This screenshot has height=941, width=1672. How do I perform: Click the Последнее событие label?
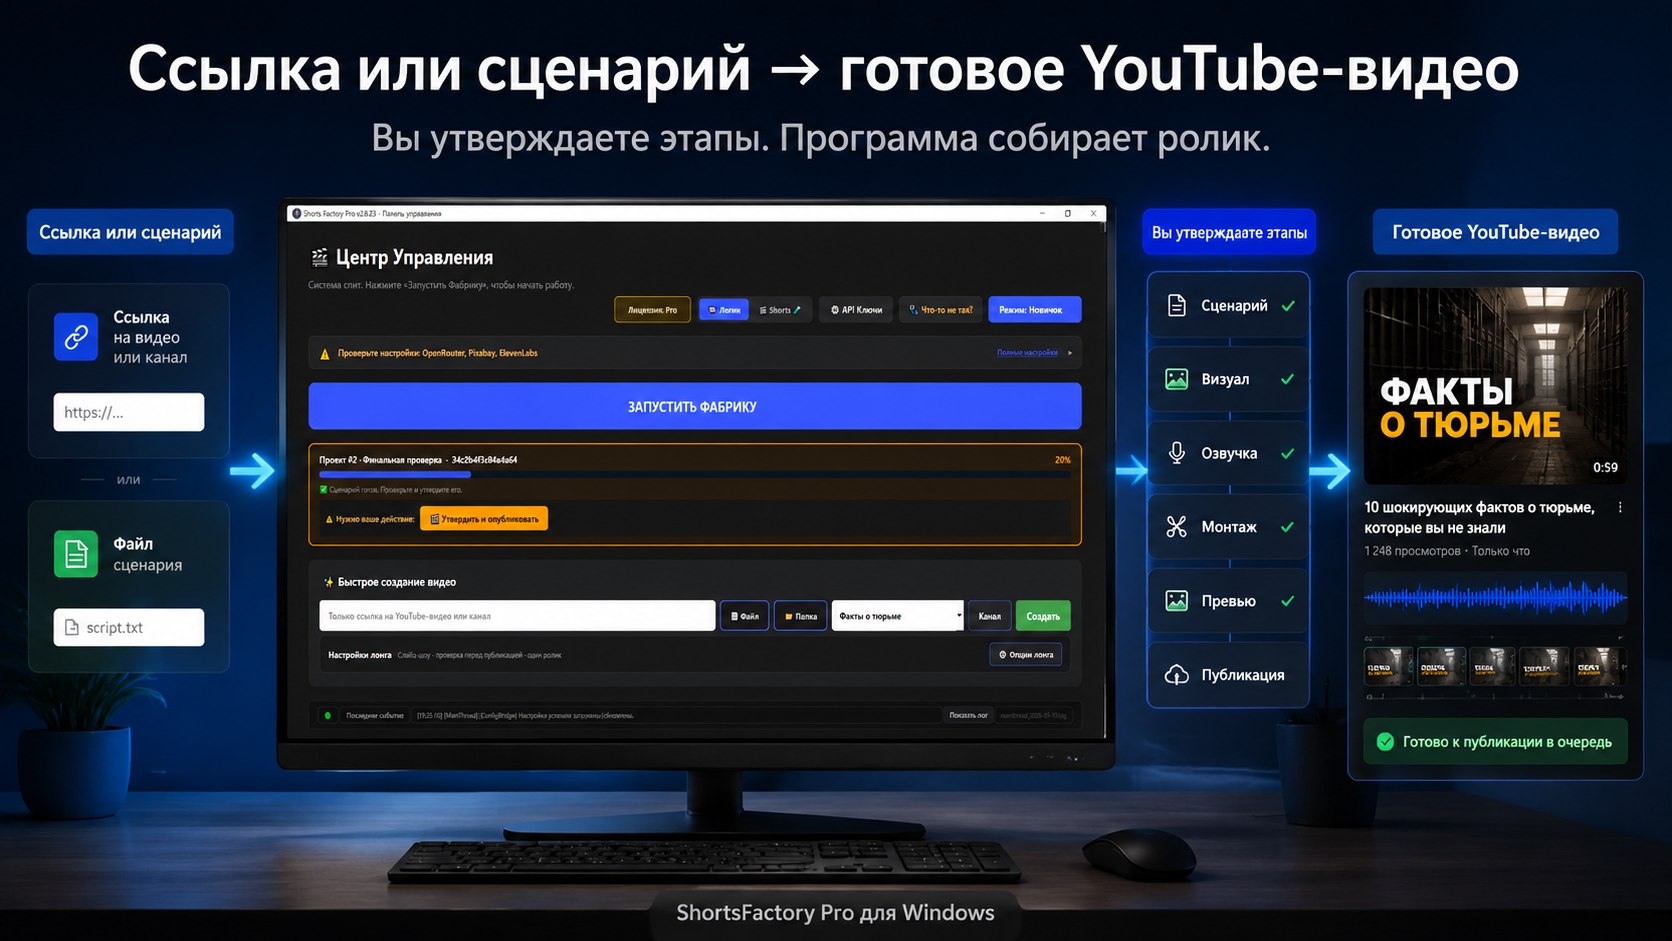[375, 715]
